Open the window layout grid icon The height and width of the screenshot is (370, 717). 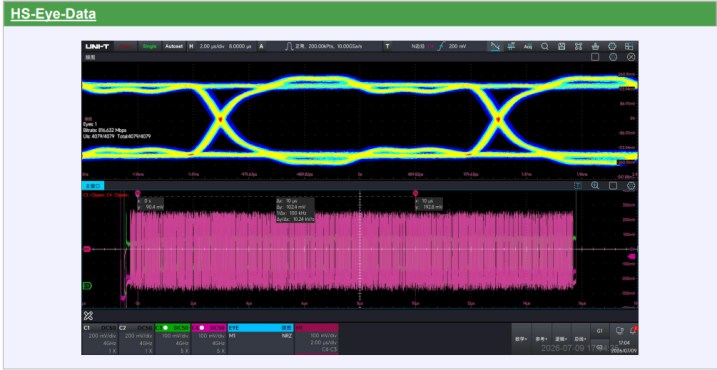(629, 46)
